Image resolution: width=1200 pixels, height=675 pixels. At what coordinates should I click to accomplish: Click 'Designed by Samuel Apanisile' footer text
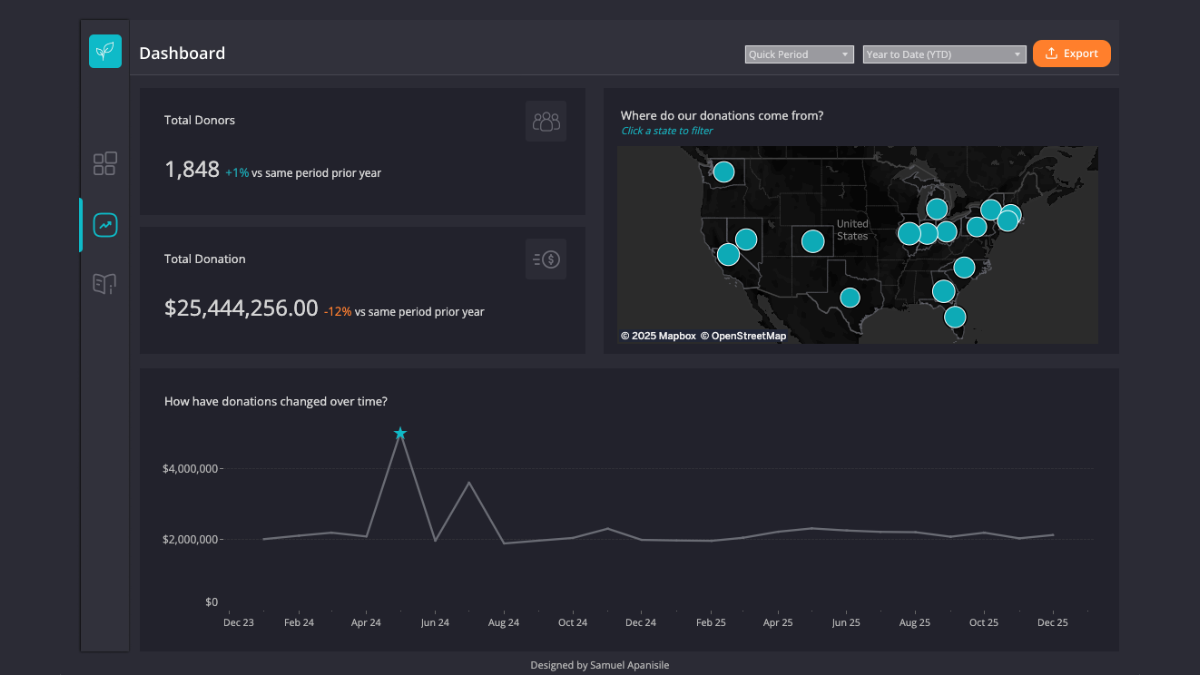coord(600,664)
